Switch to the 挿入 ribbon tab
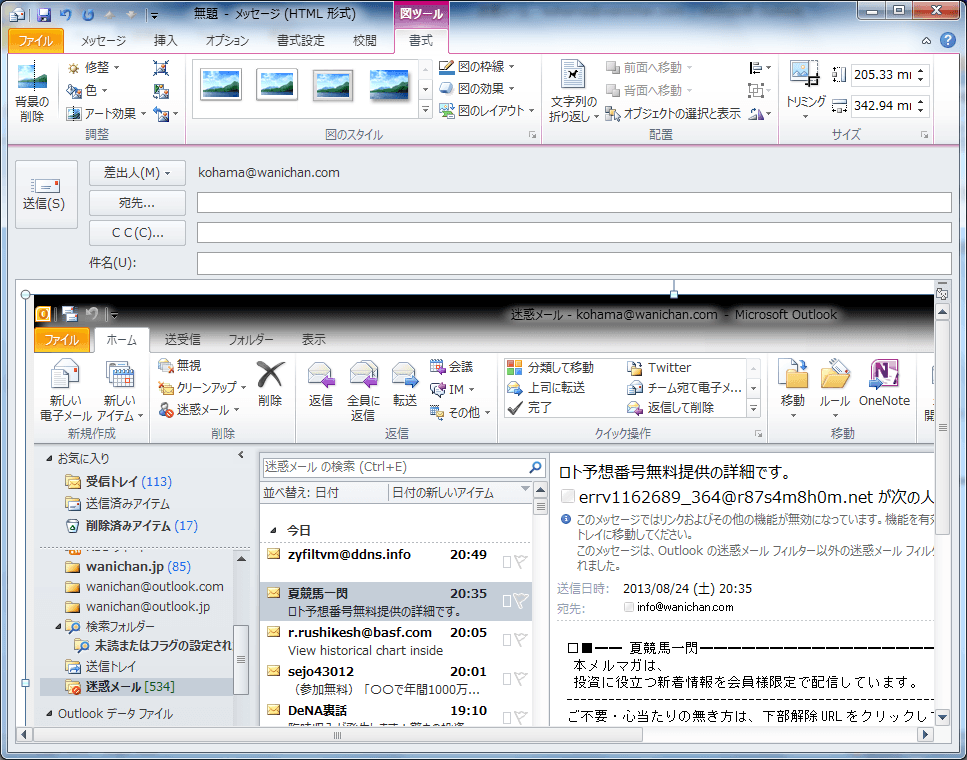Screen dimensions: 967x760 coord(165,41)
